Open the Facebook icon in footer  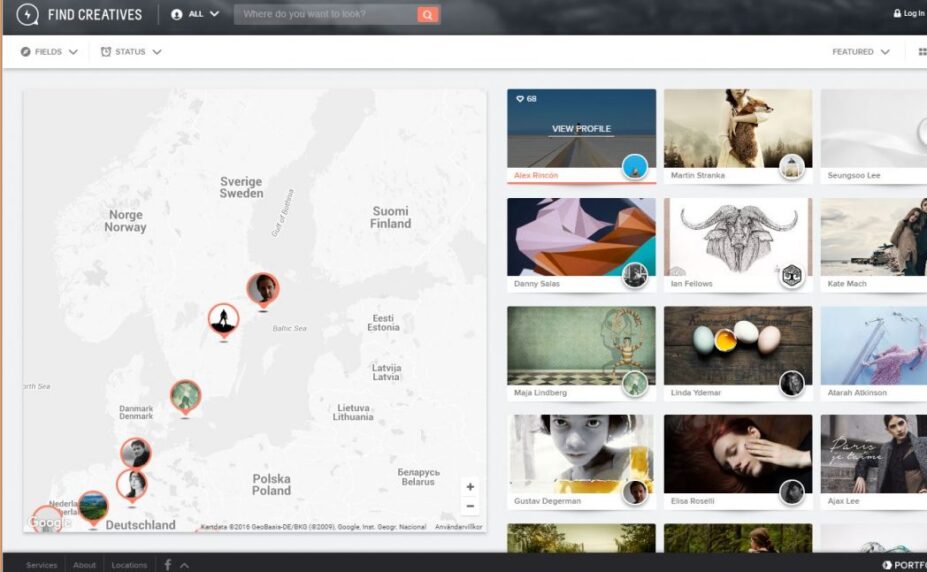[x=168, y=565]
